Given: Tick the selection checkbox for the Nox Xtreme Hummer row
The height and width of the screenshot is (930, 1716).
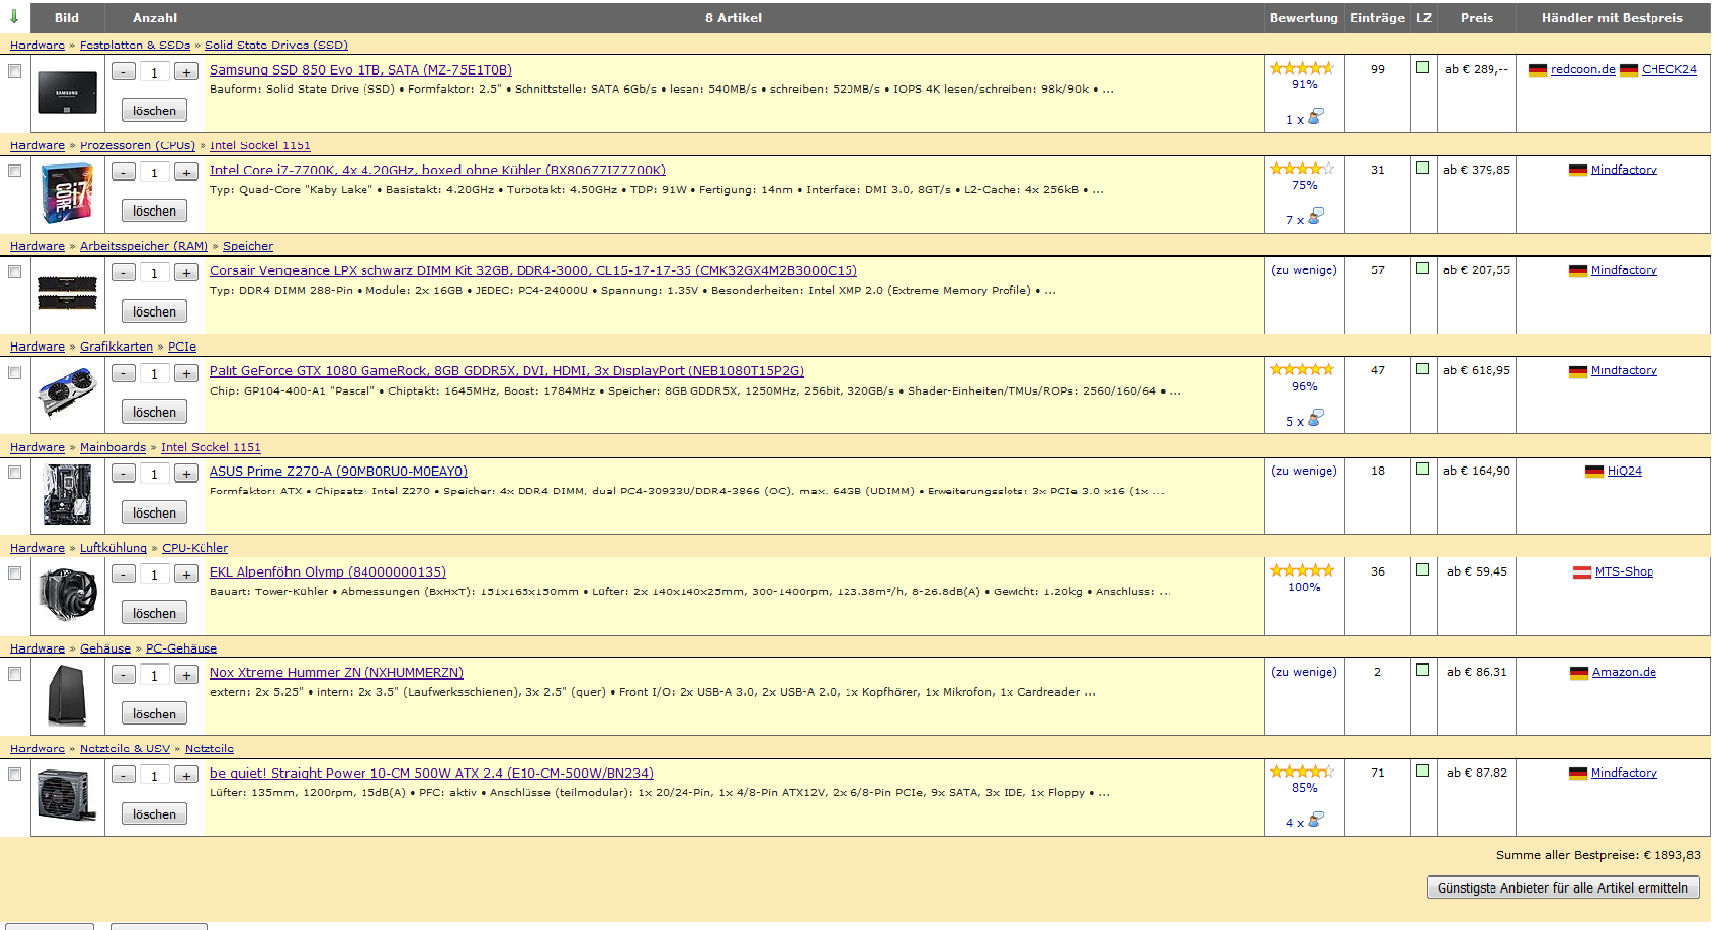Looking at the screenshot, I should (14, 674).
